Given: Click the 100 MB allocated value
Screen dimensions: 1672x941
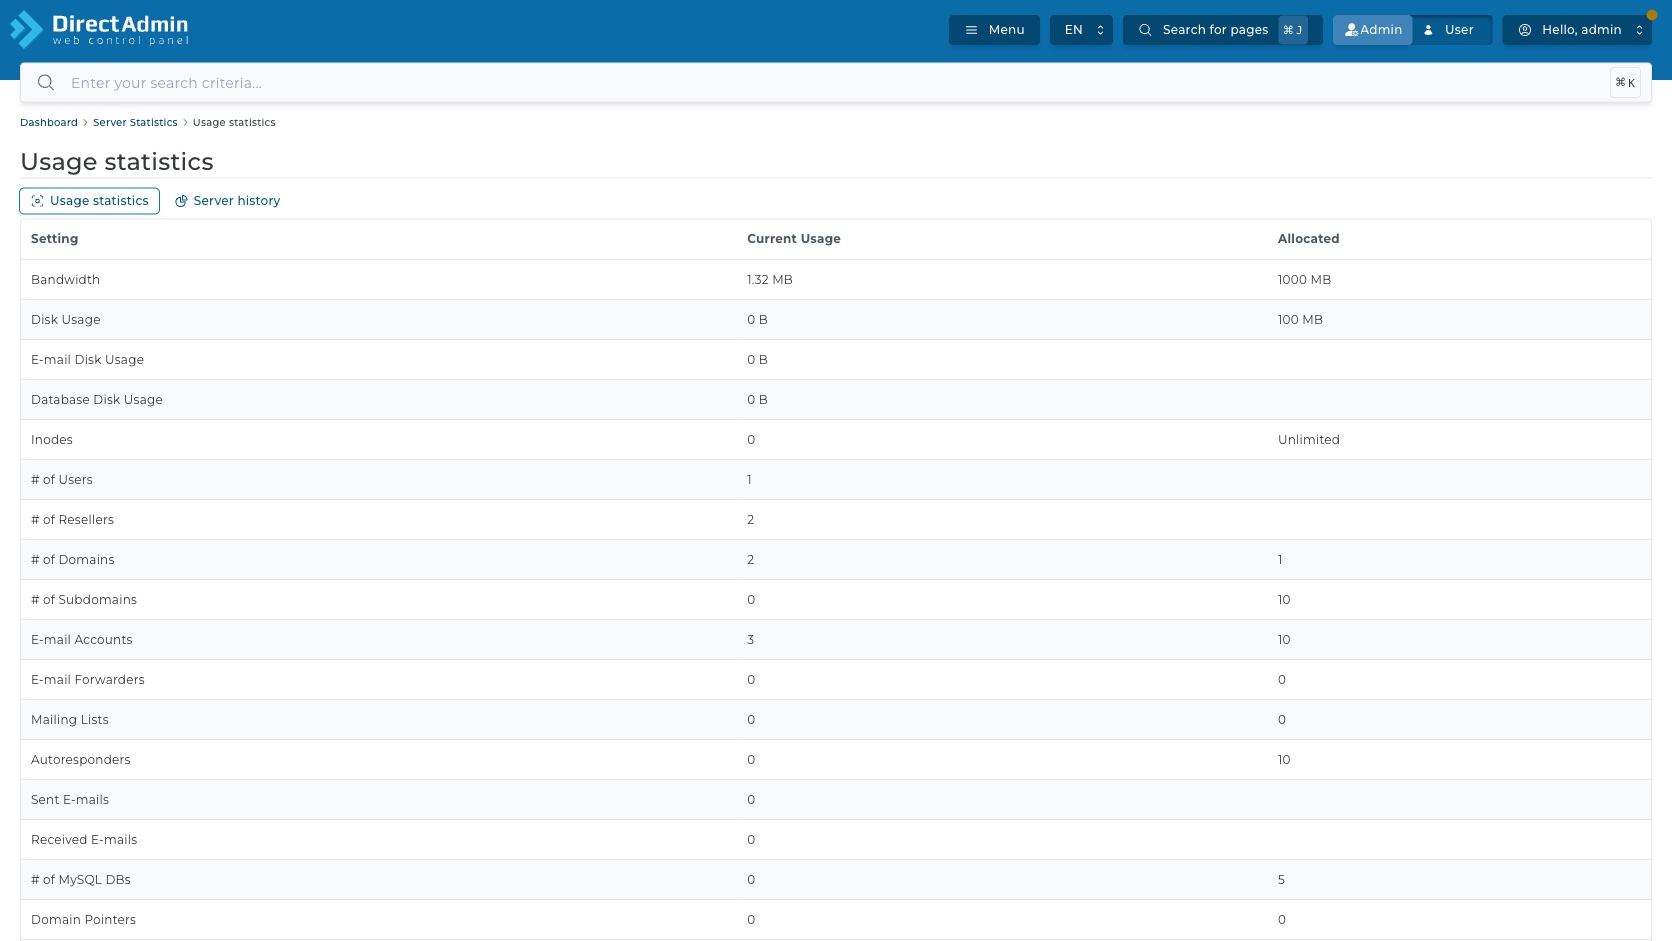Looking at the screenshot, I should (x=1300, y=320).
